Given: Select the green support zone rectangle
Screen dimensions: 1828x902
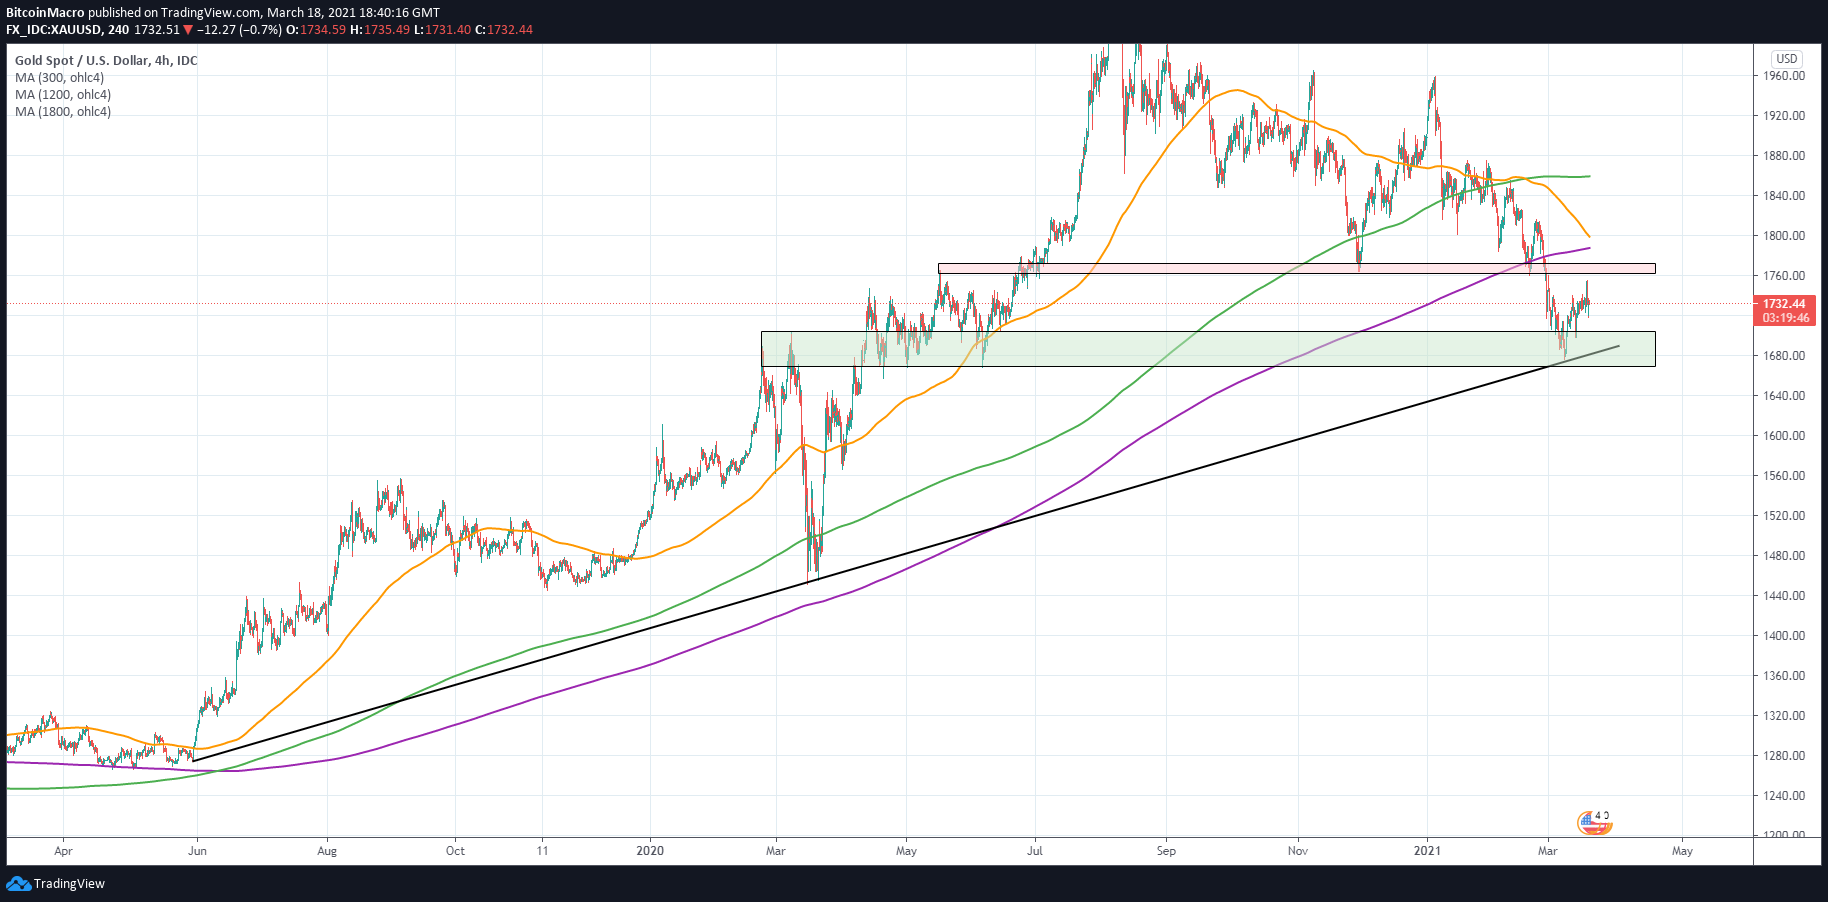Looking at the screenshot, I should point(1208,349).
